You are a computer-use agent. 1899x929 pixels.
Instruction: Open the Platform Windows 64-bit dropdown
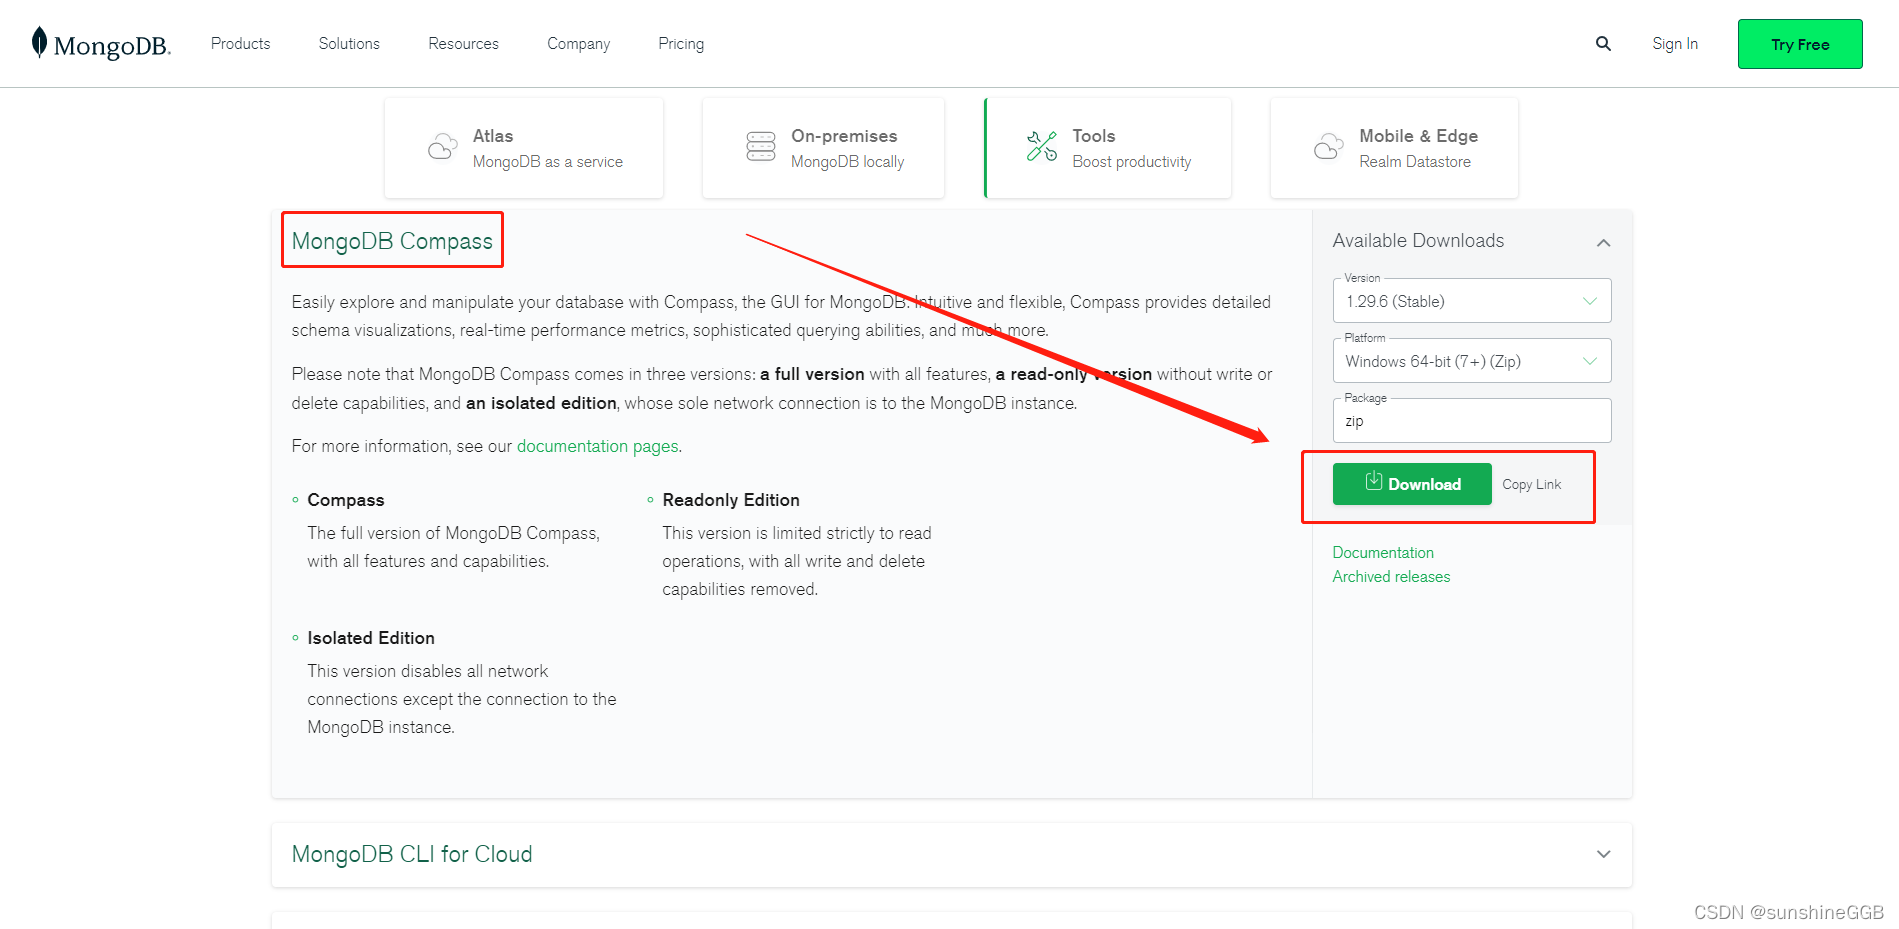coord(1472,361)
